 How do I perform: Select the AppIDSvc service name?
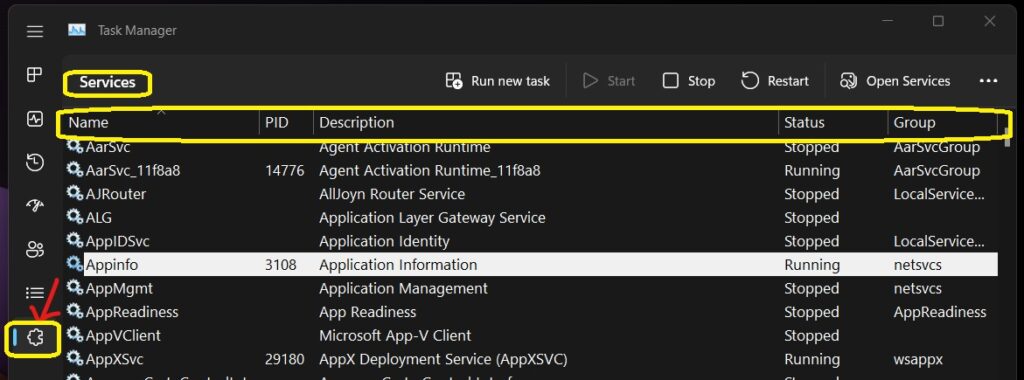click(118, 241)
